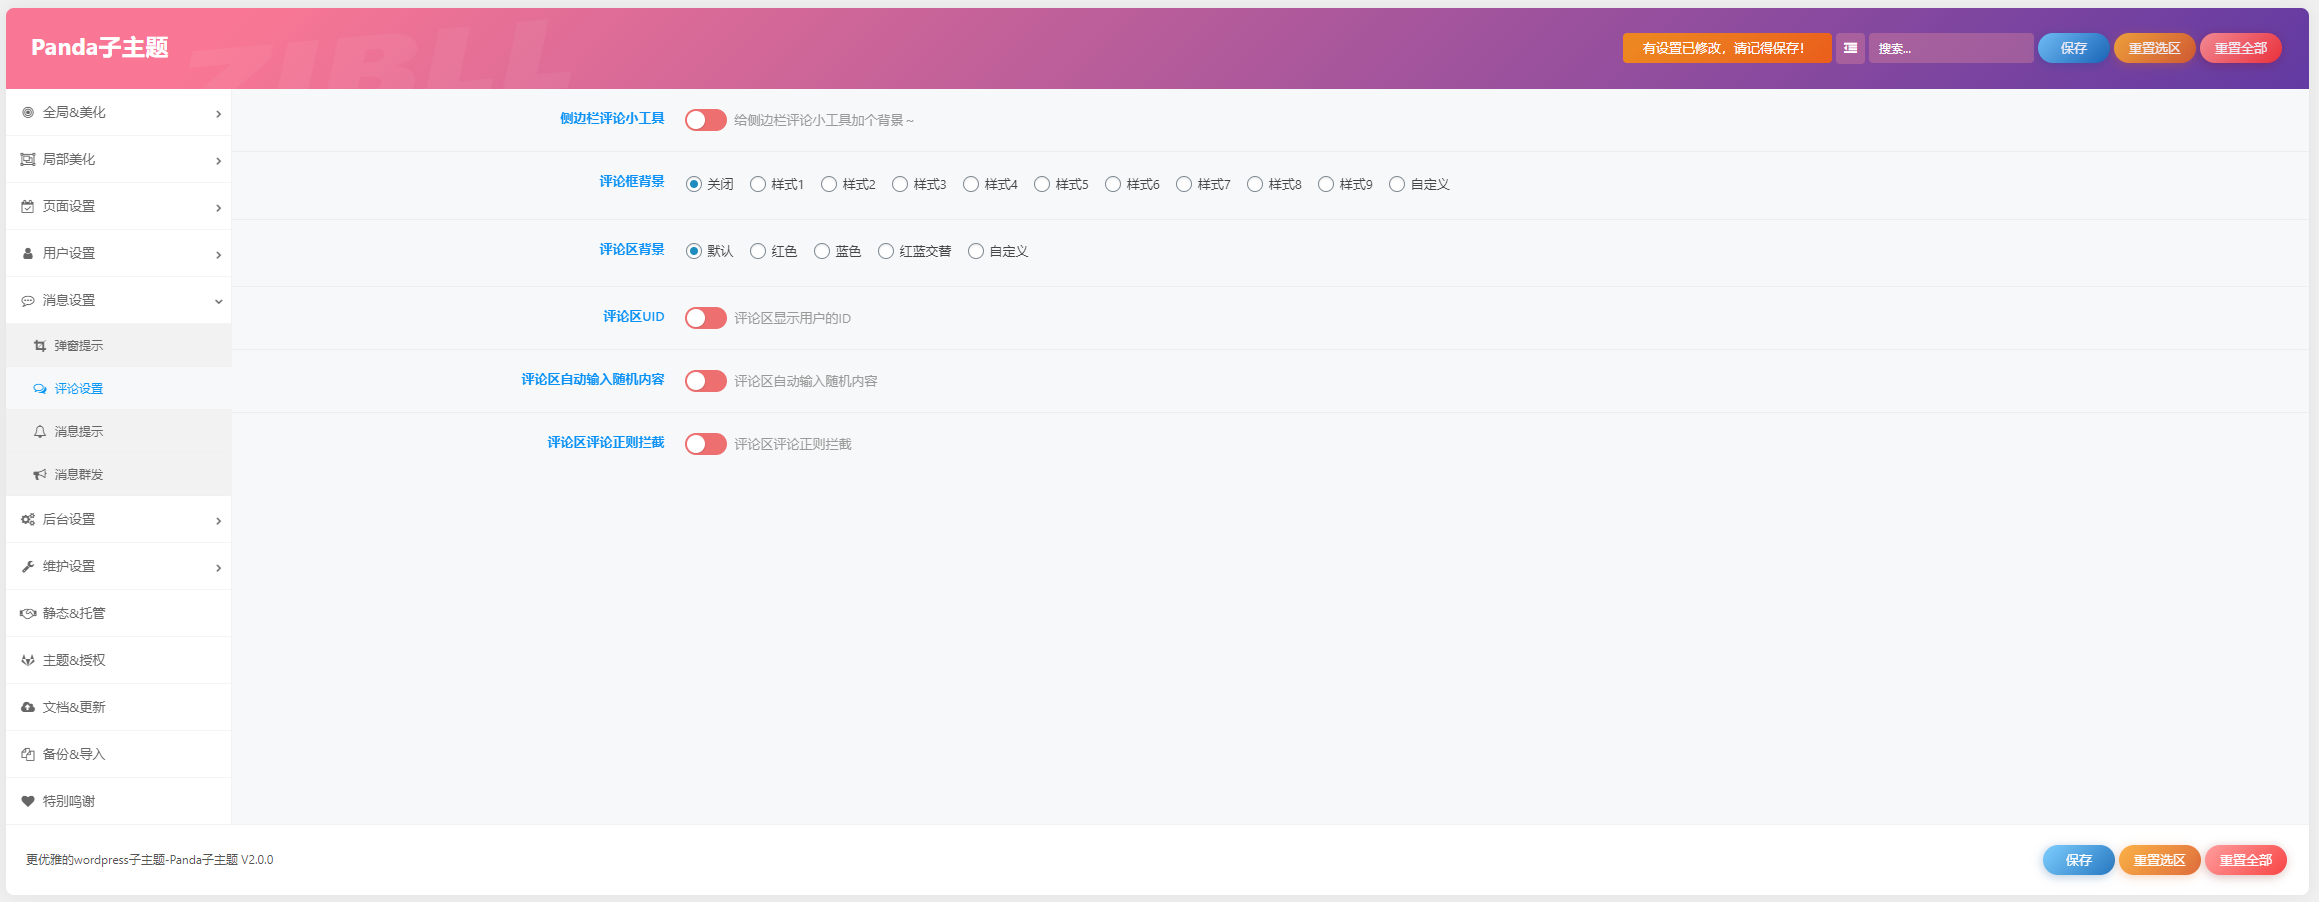Click the top 重置全部 button

[x=2240, y=48]
